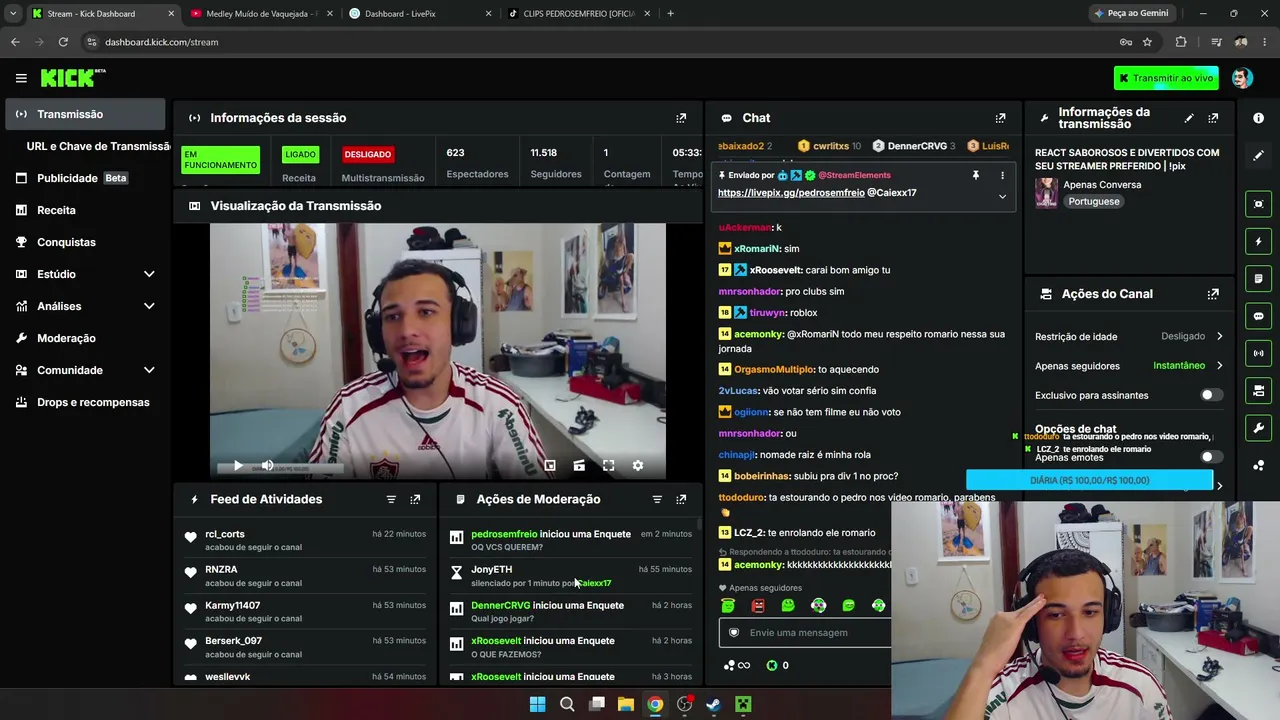Screen dimensions: 1280x720
Task: Enable Exclusivo para assinantes switch
Action: click(1210, 395)
